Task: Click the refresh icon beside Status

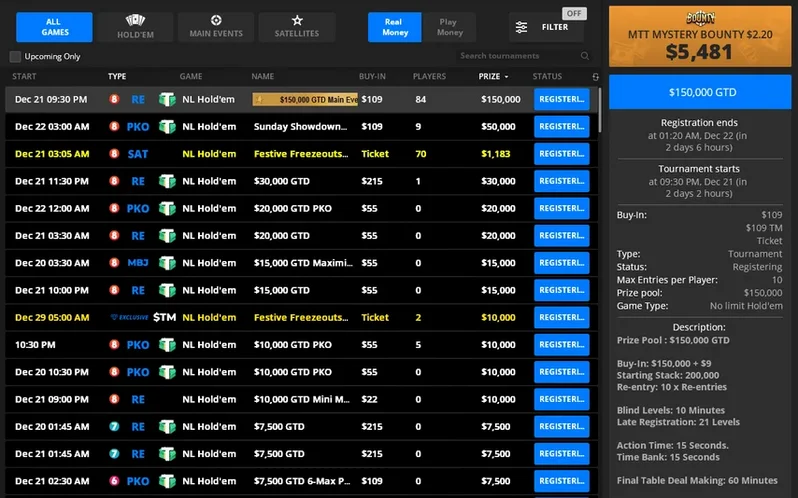Action: 596,76
